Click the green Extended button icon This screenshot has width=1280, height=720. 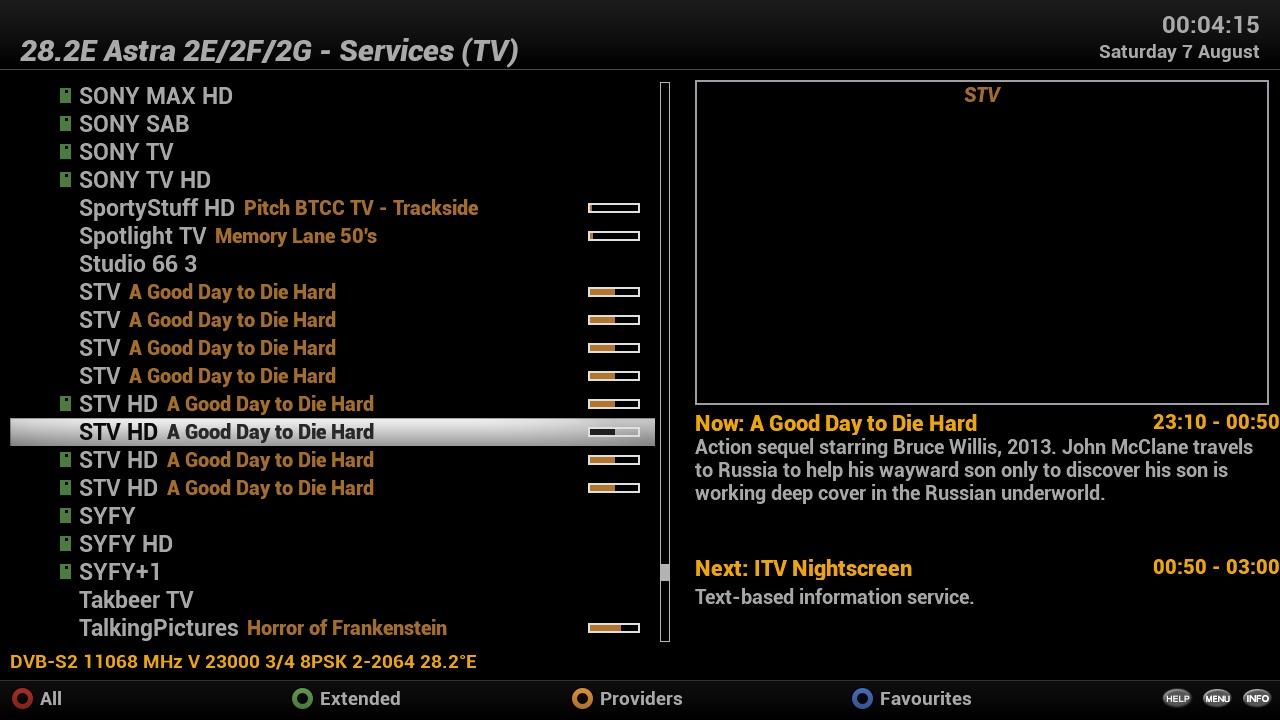coord(302,699)
